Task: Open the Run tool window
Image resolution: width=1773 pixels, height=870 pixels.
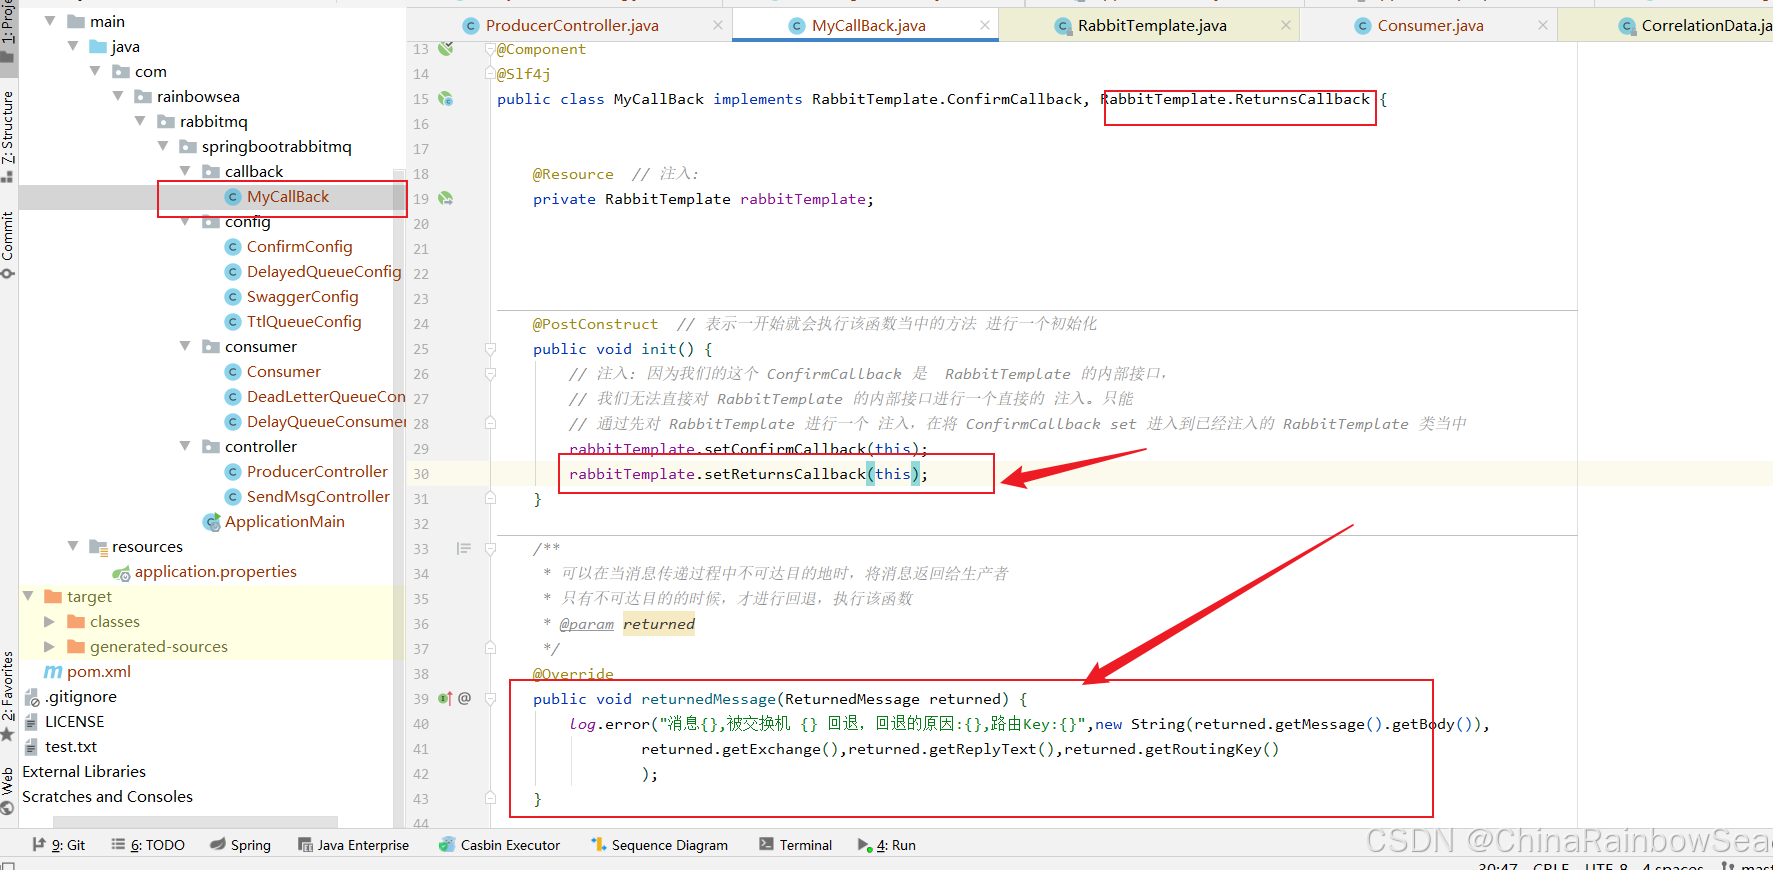Action: (x=887, y=845)
